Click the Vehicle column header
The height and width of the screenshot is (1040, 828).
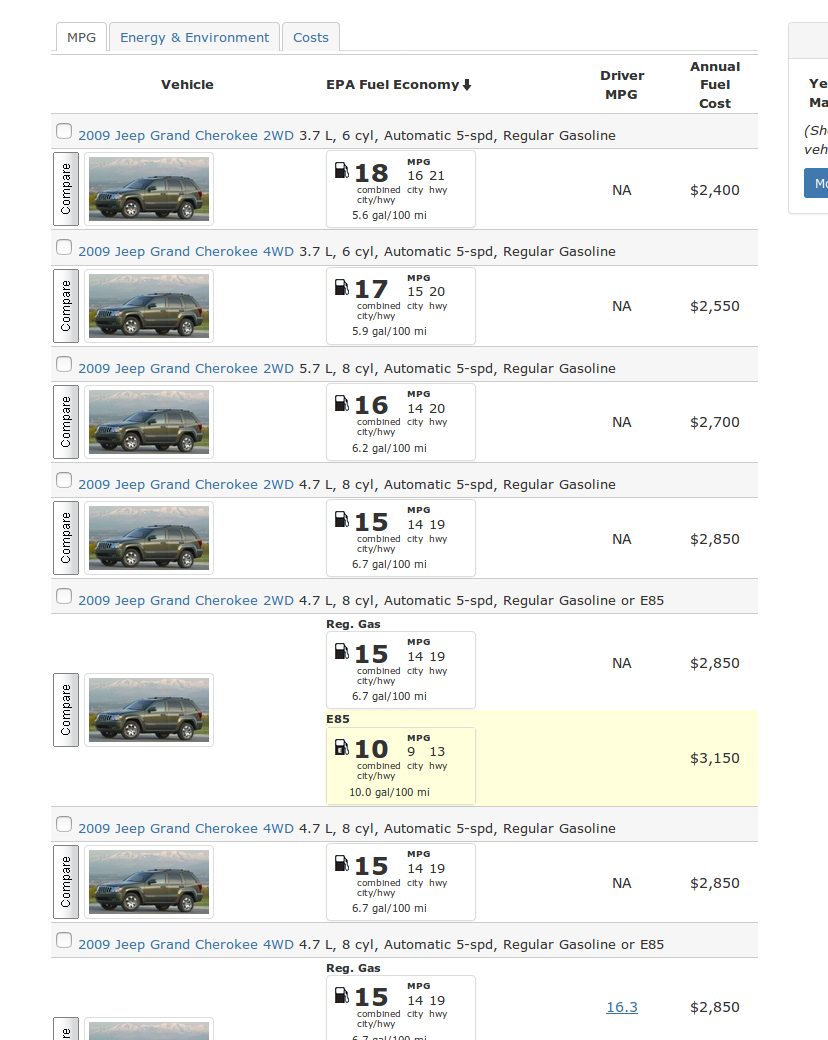tap(187, 84)
